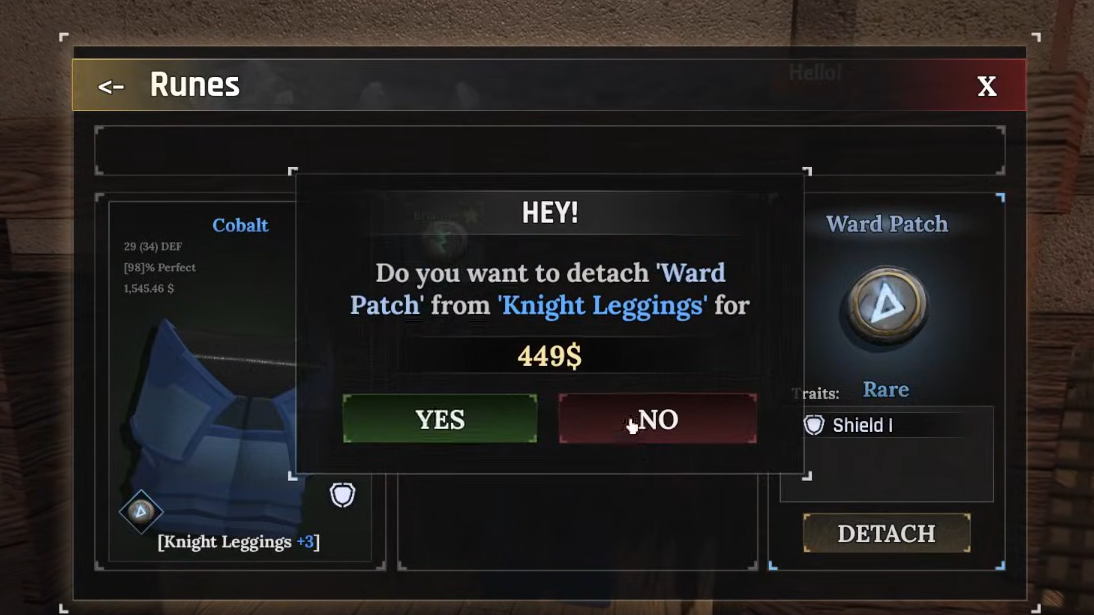Select the dimmed rune icon behind the dialog
The height and width of the screenshot is (615, 1094).
tap(443, 239)
